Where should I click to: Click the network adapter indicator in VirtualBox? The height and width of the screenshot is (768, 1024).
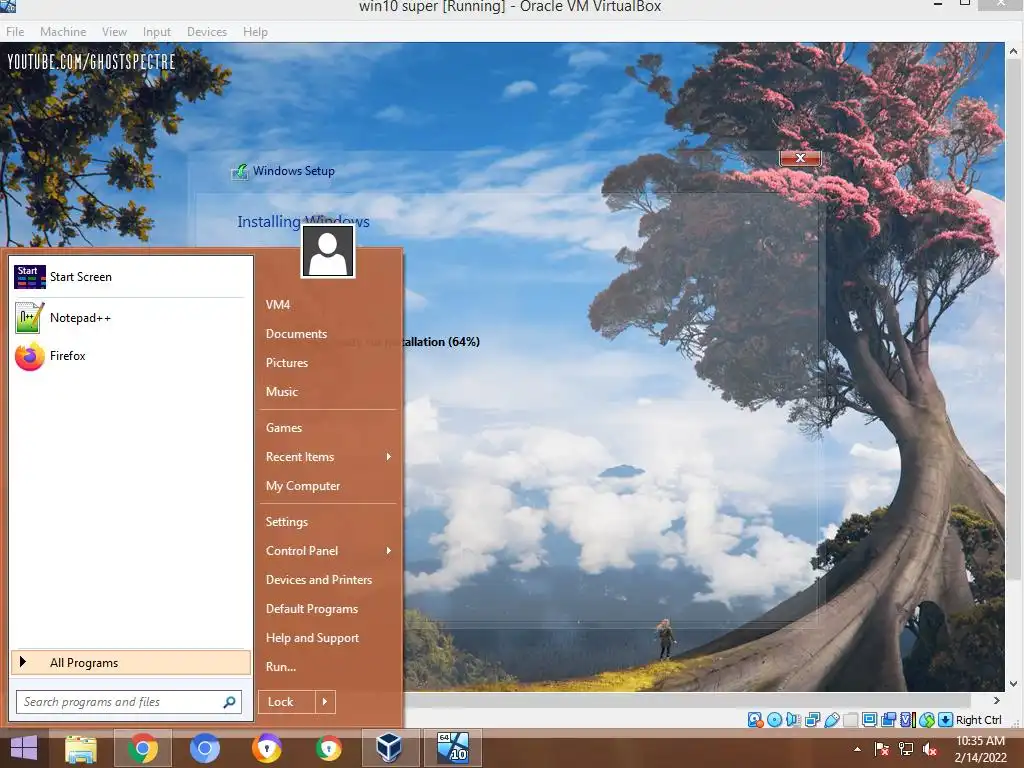pyautogui.click(x=812, y=720)
